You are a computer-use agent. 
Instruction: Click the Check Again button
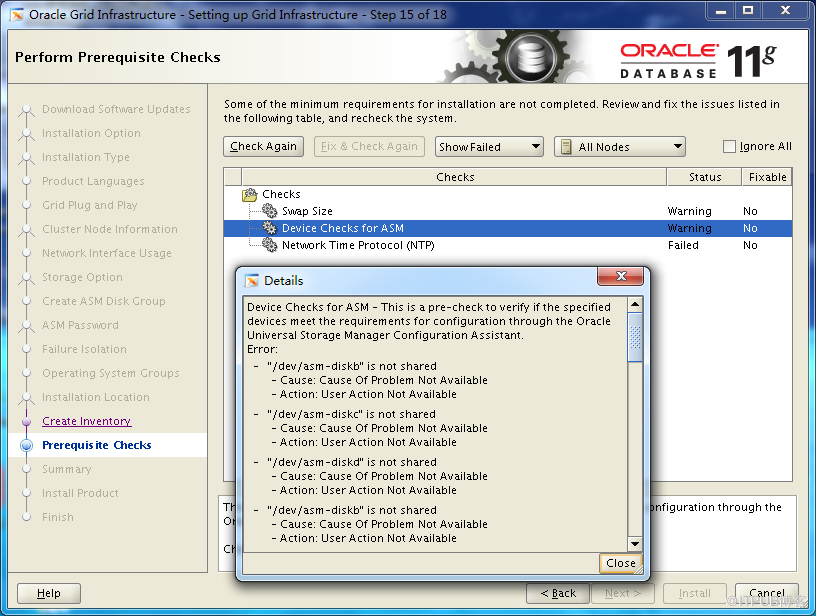point(263,147)
